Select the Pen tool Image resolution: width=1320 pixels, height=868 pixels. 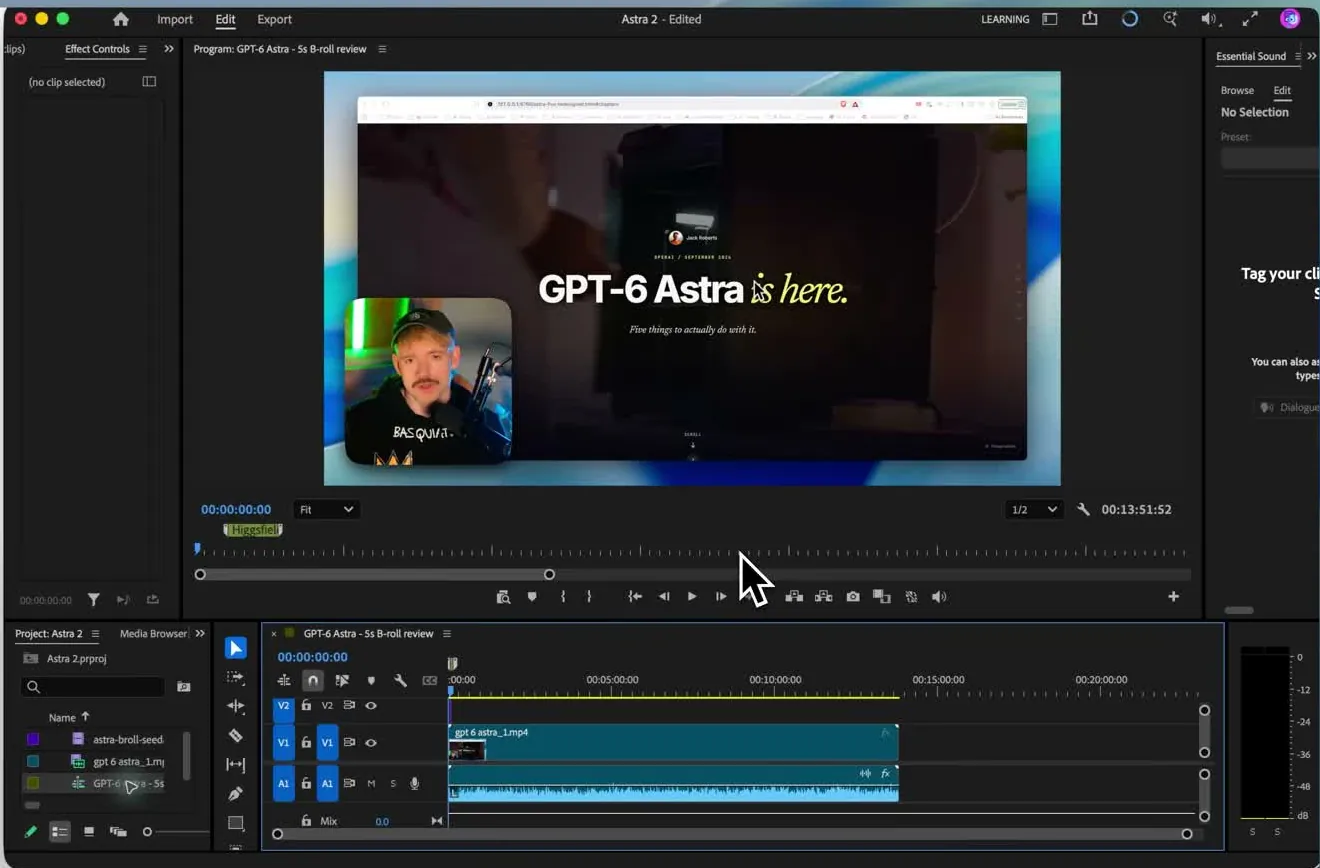pos(235,794)
